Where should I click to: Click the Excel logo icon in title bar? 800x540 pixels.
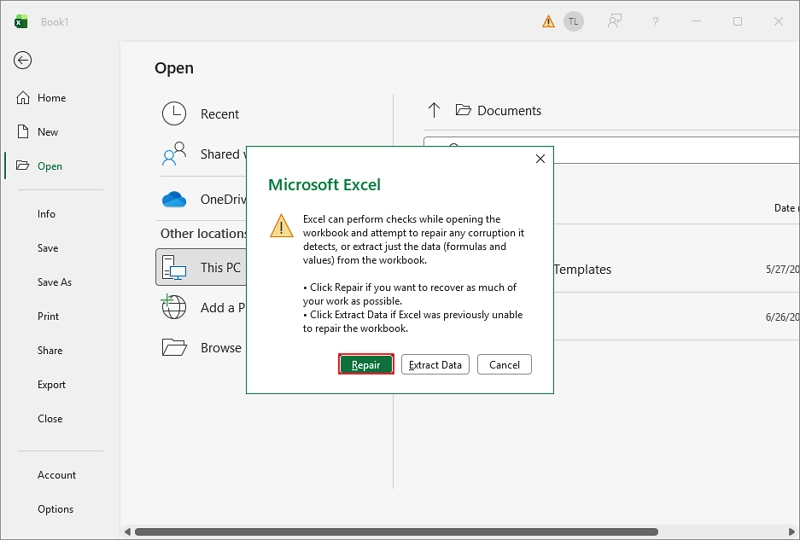click(x=21, y=22)
